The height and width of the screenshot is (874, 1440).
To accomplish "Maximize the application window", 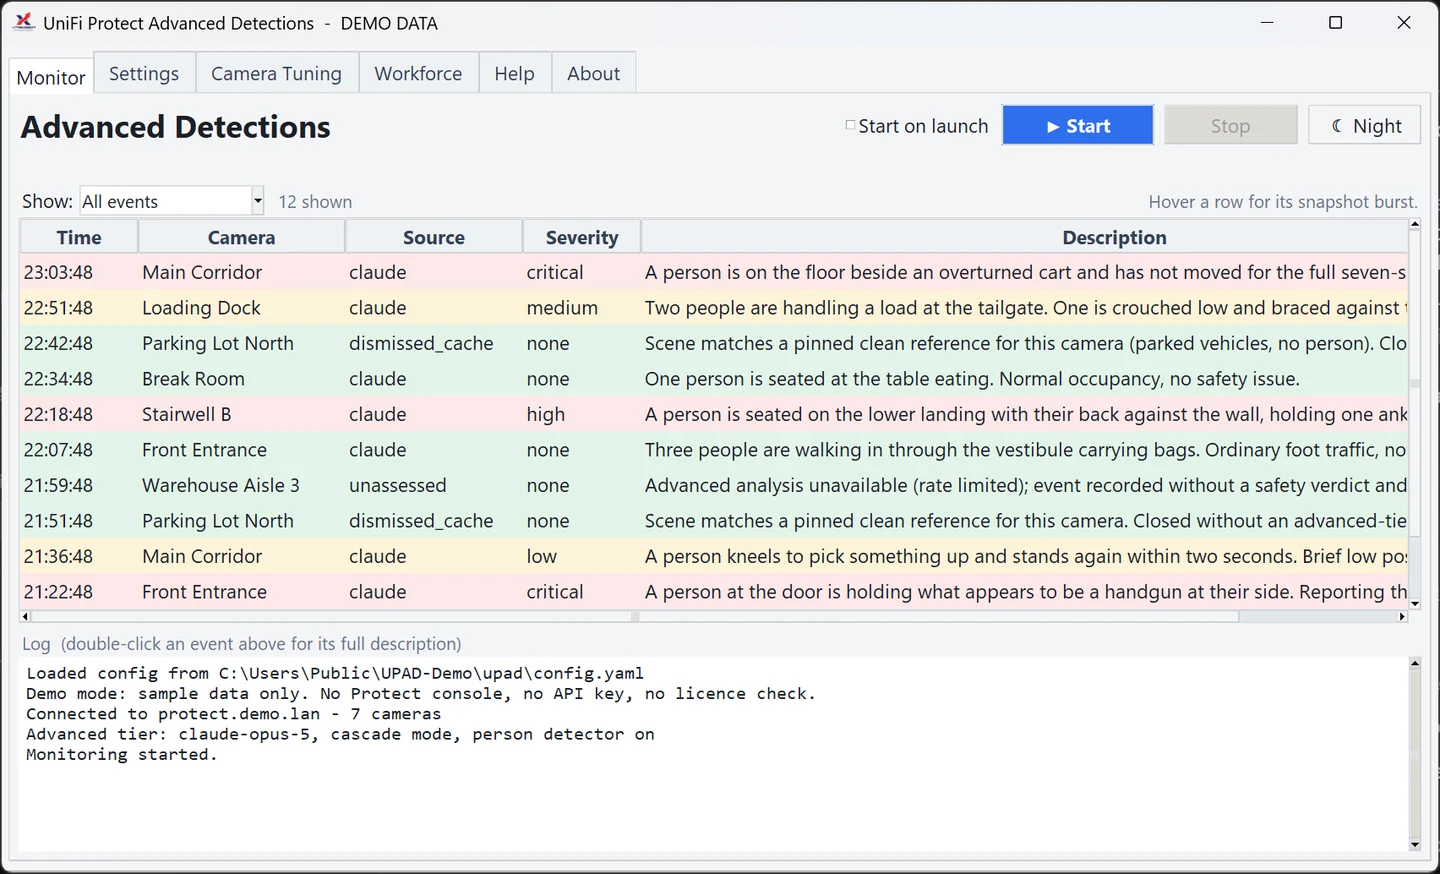I will coord(1335,22).
